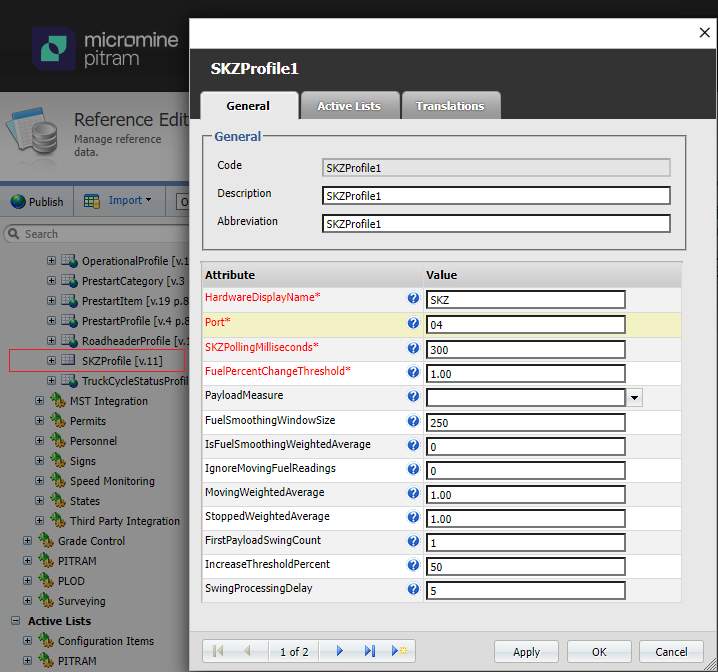Go to next record arrow
Viewport: 718px width, 672px height.
339,650
